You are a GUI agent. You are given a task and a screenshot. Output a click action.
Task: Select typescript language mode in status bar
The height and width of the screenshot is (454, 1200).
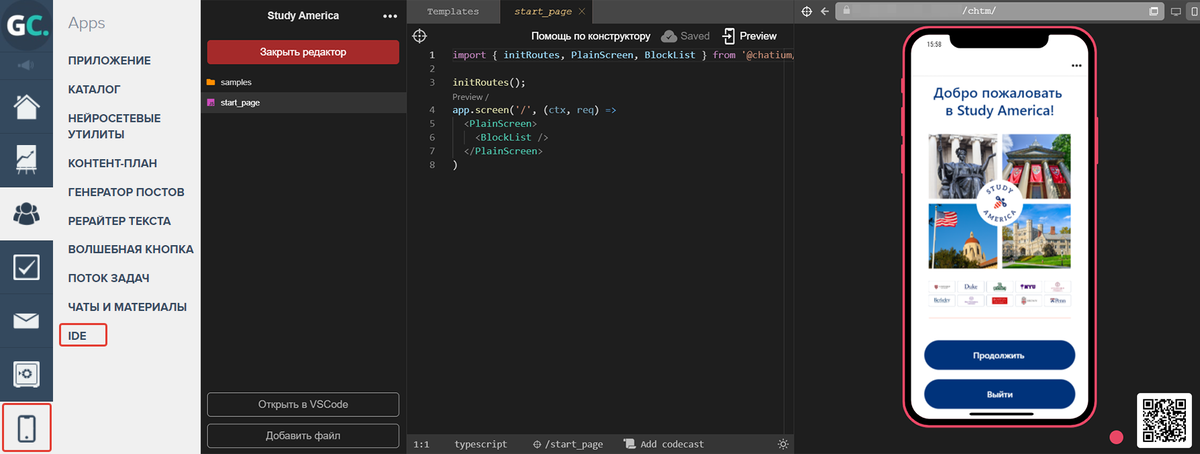[480, 444]
